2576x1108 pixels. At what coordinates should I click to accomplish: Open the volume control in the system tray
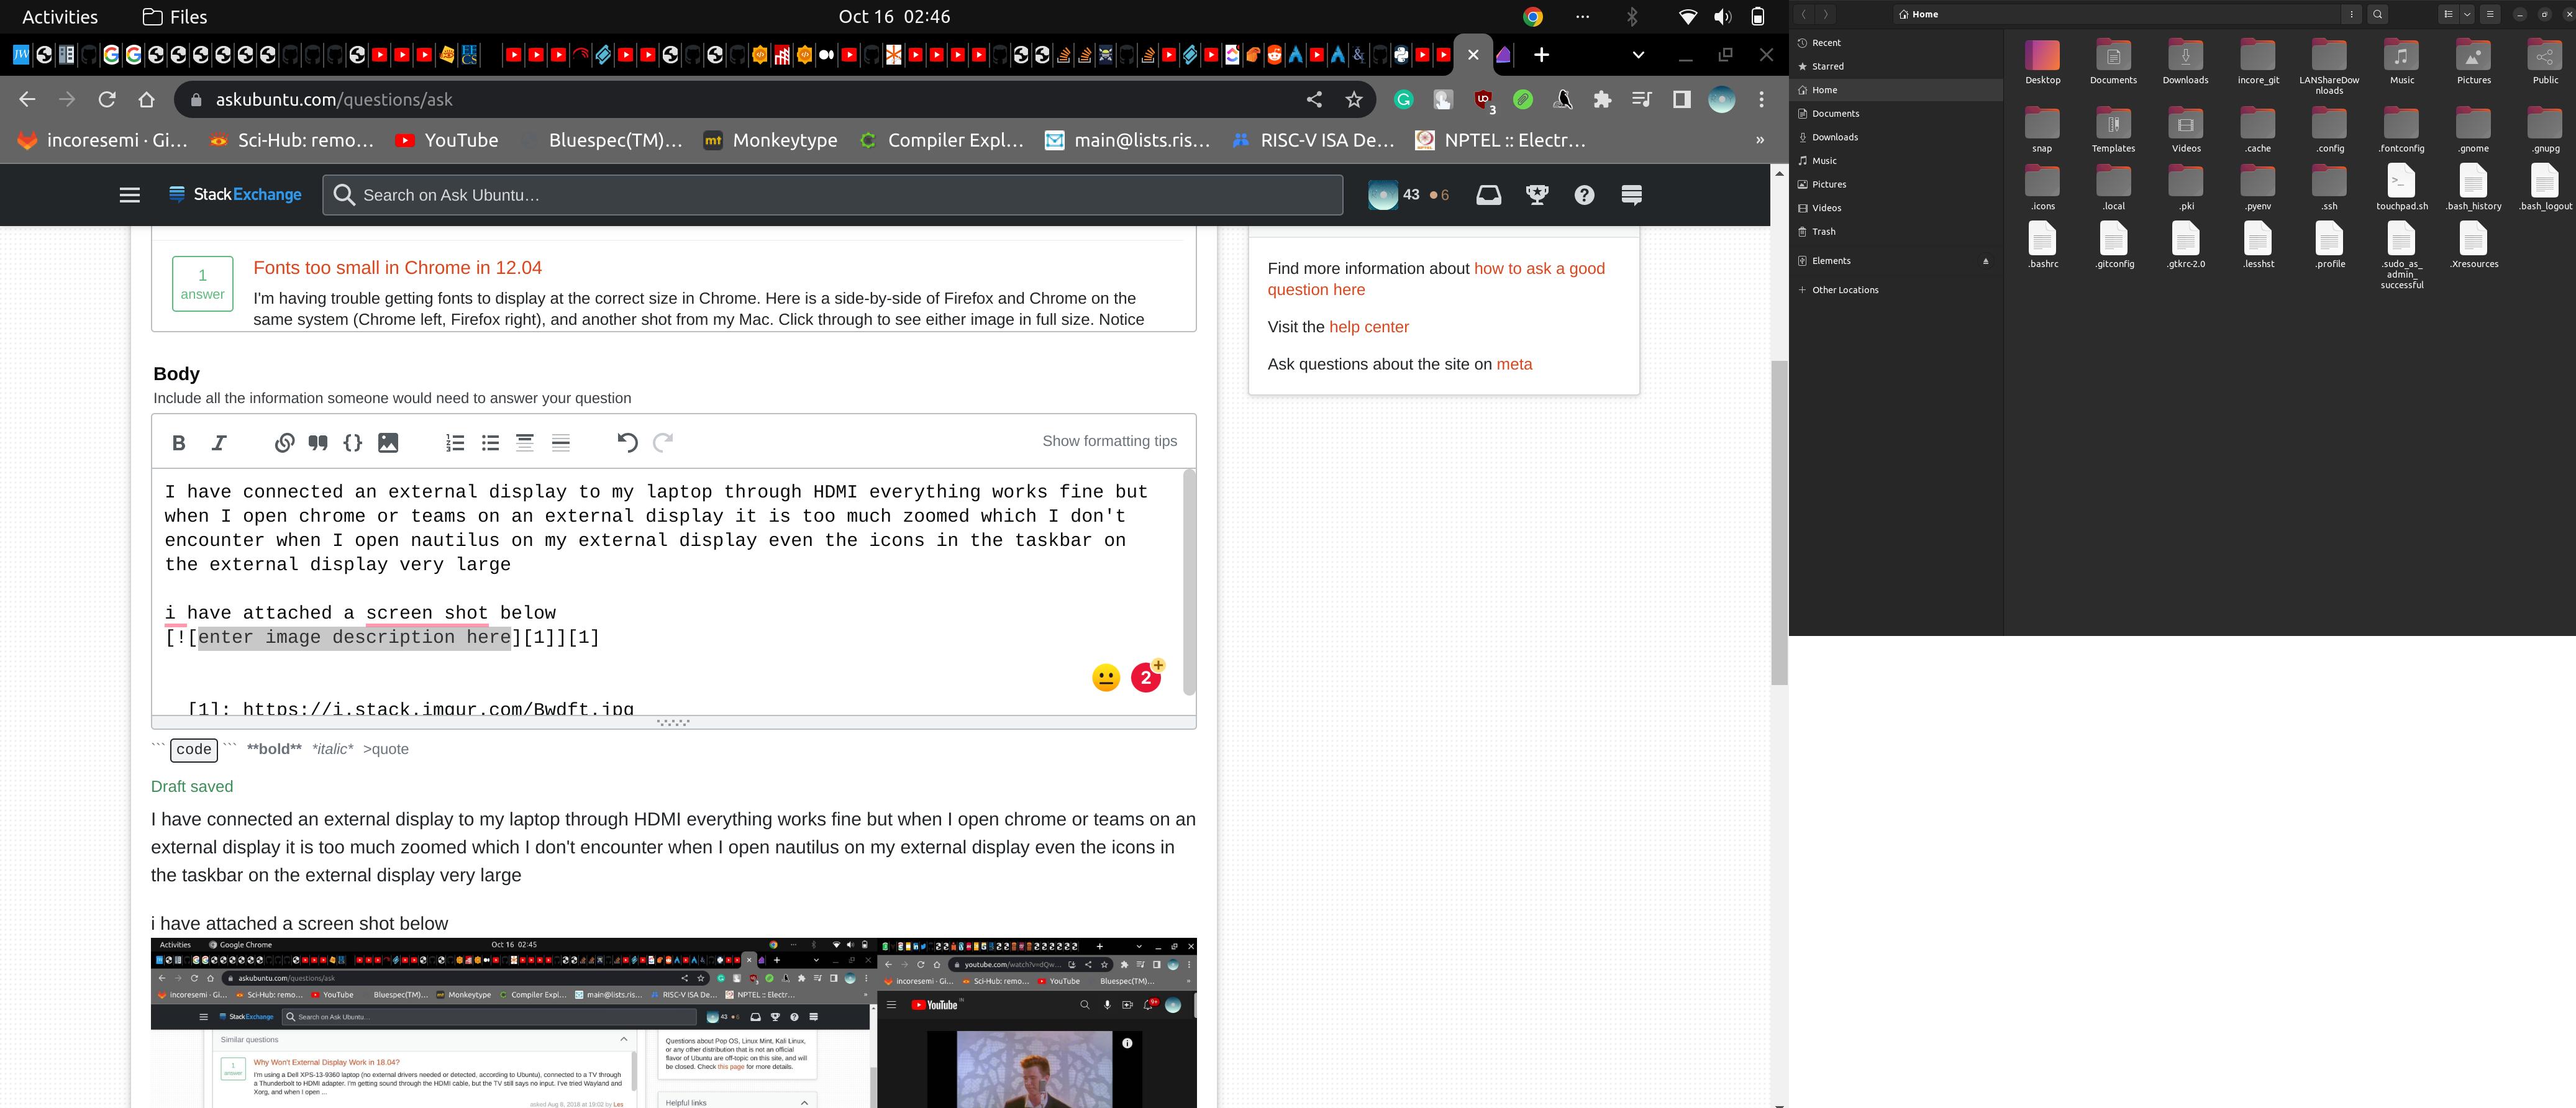[1722, 16]
